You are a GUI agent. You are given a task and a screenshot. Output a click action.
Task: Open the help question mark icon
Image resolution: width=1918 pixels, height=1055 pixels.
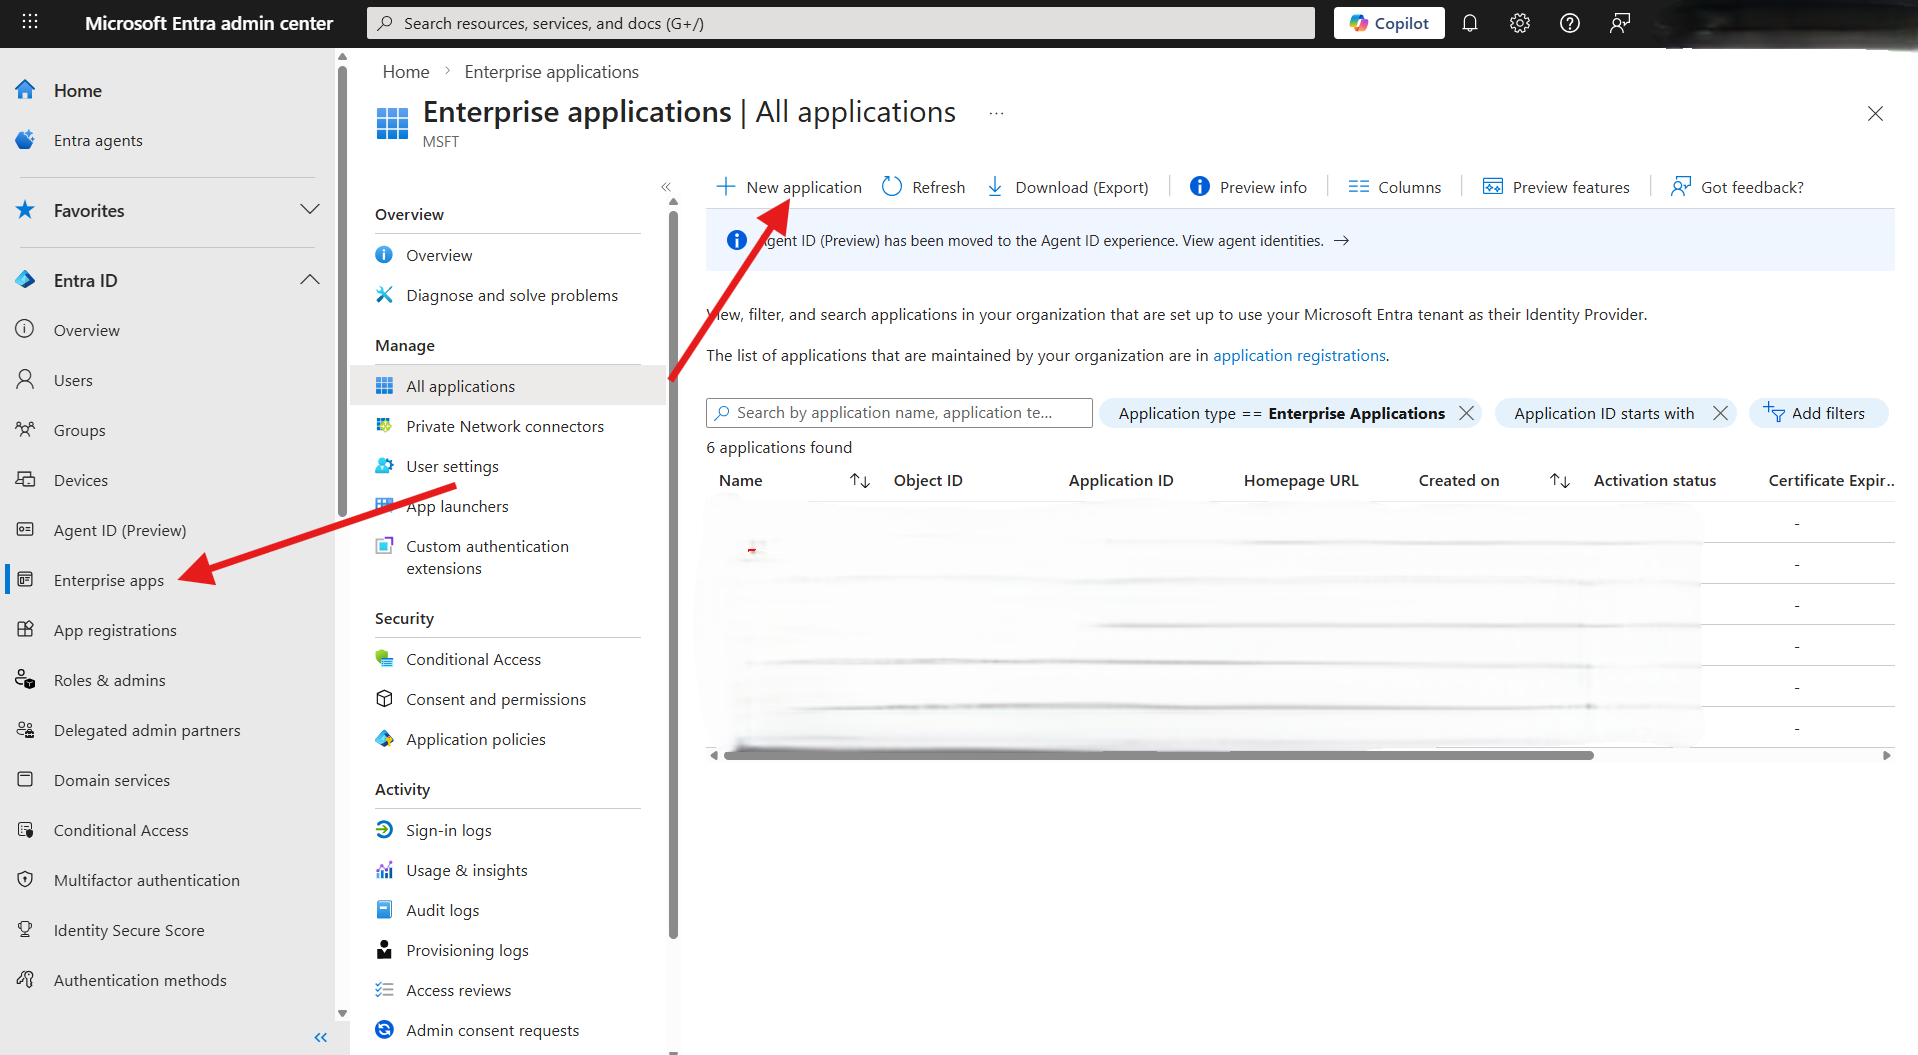point(1569,22)
